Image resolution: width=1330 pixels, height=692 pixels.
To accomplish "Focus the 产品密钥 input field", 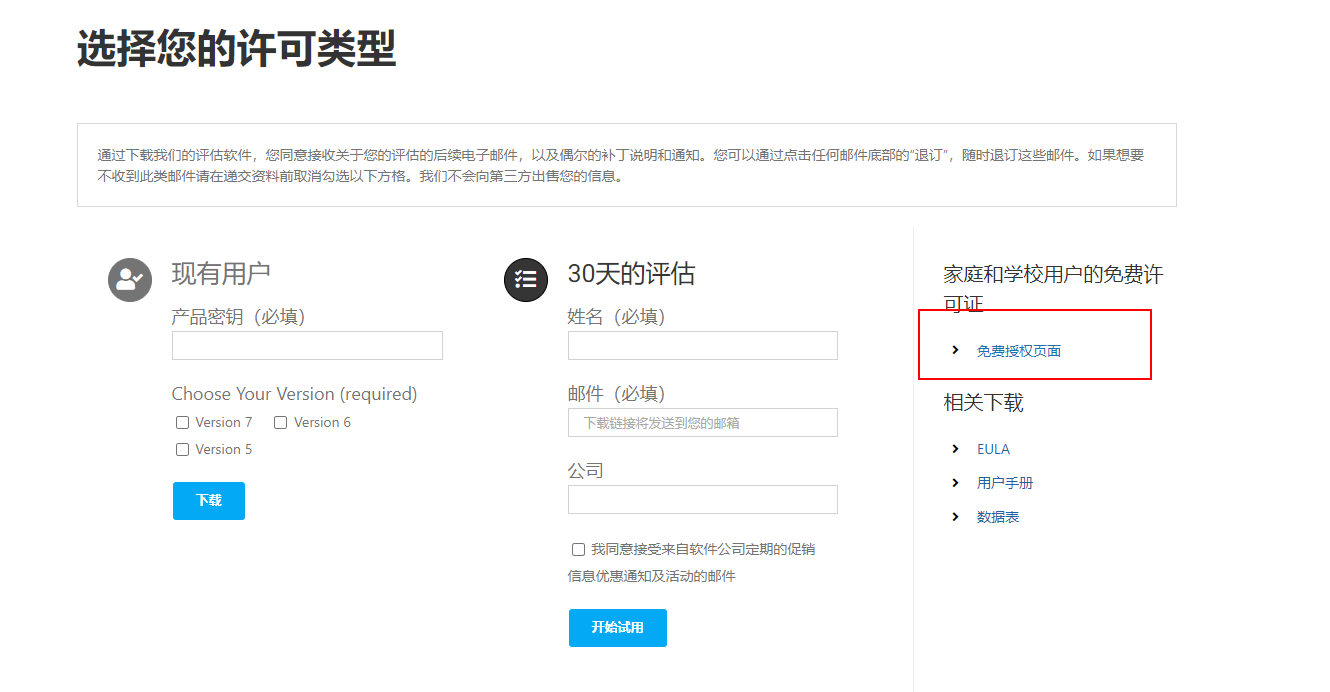I will [307, 346].
